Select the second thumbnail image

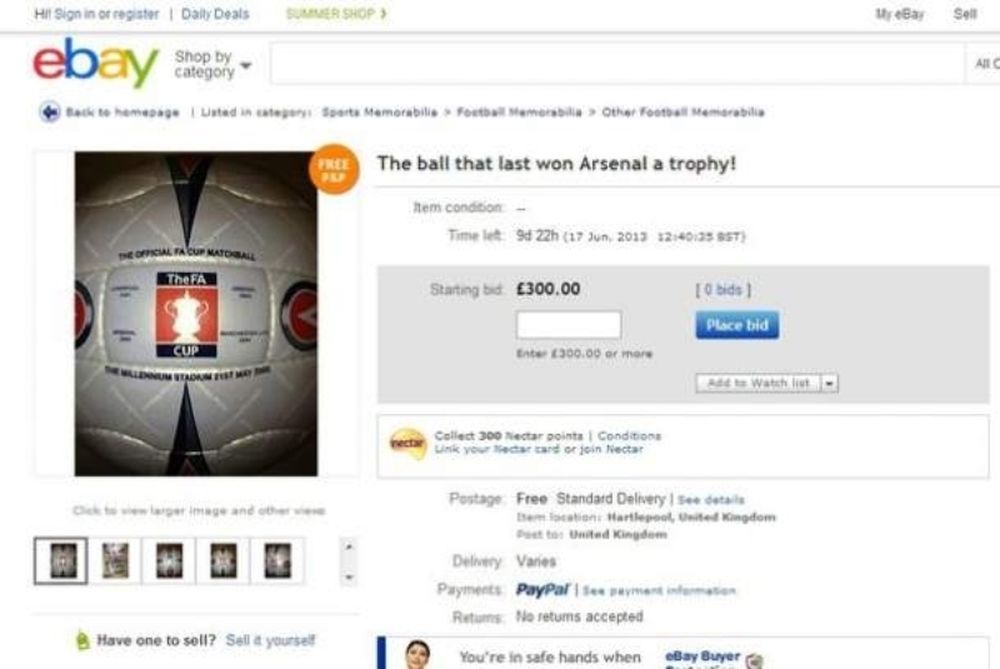pos(115,560)
